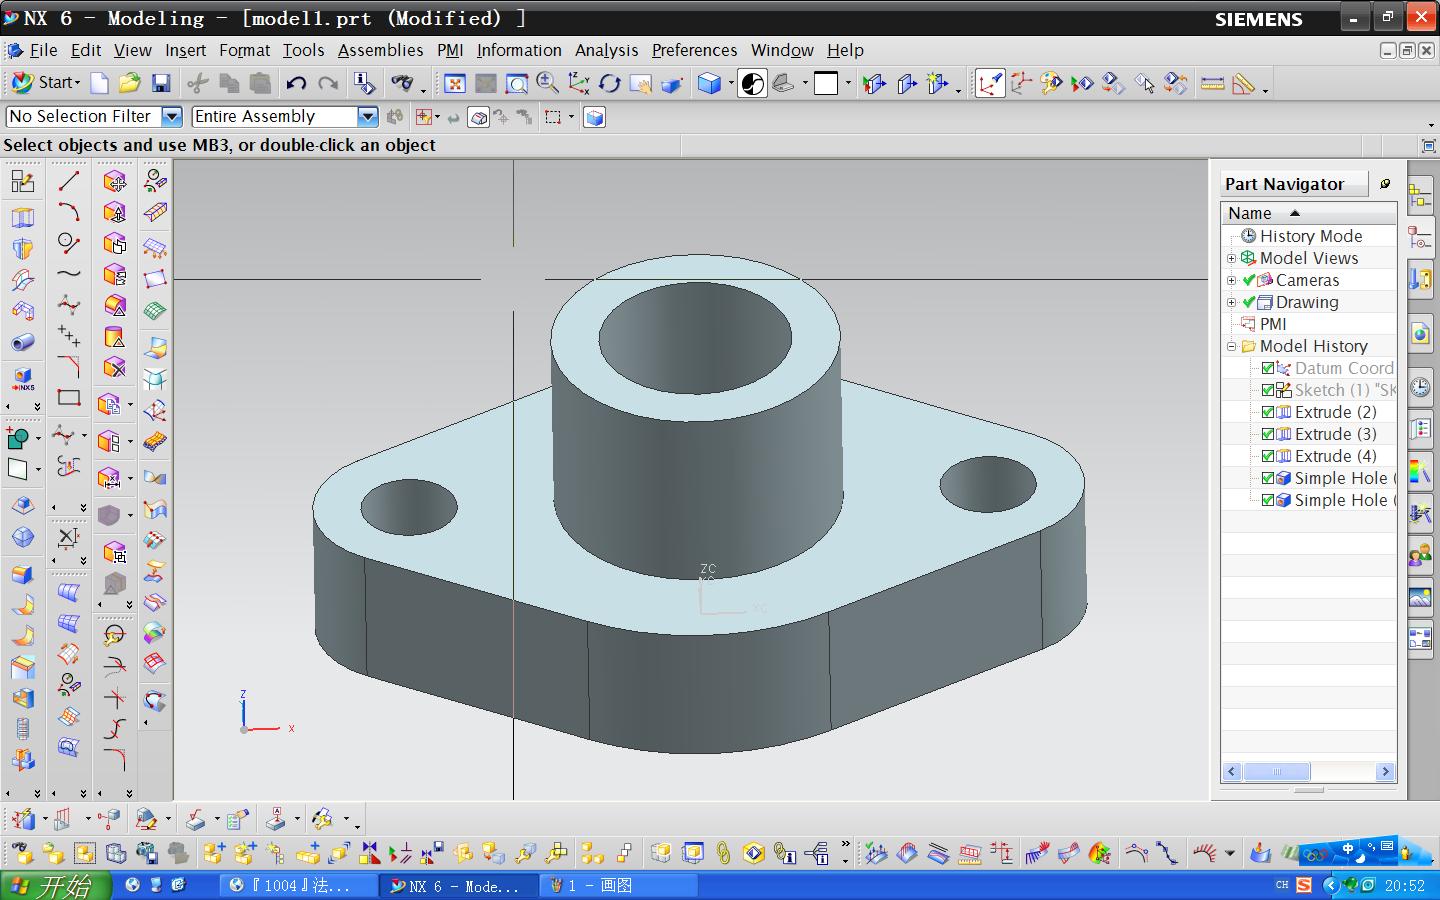Uncheck the Extrude (2) feature checkbox
The width and height of the screenshot is (1440, 900).
1268,412
